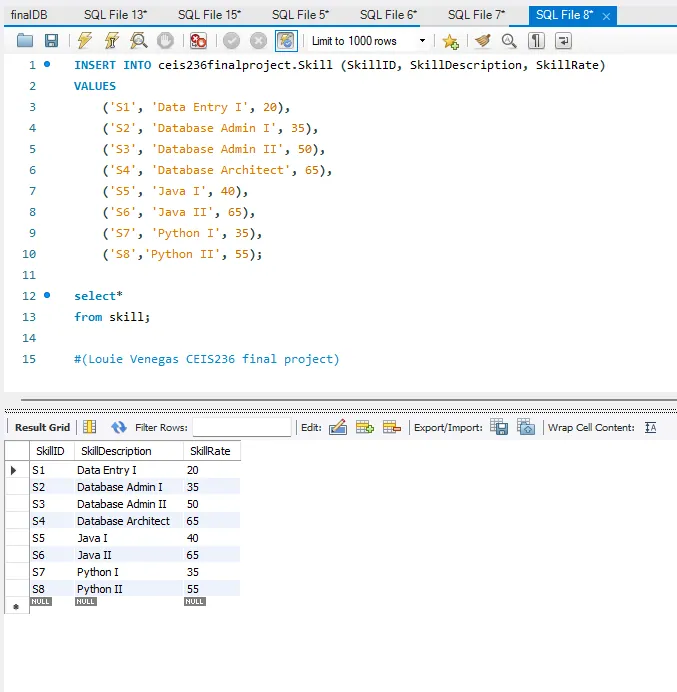Viewport: 677px width, 692px height.
Task: Click the result grid columns icon
Action: click(90, 427)
